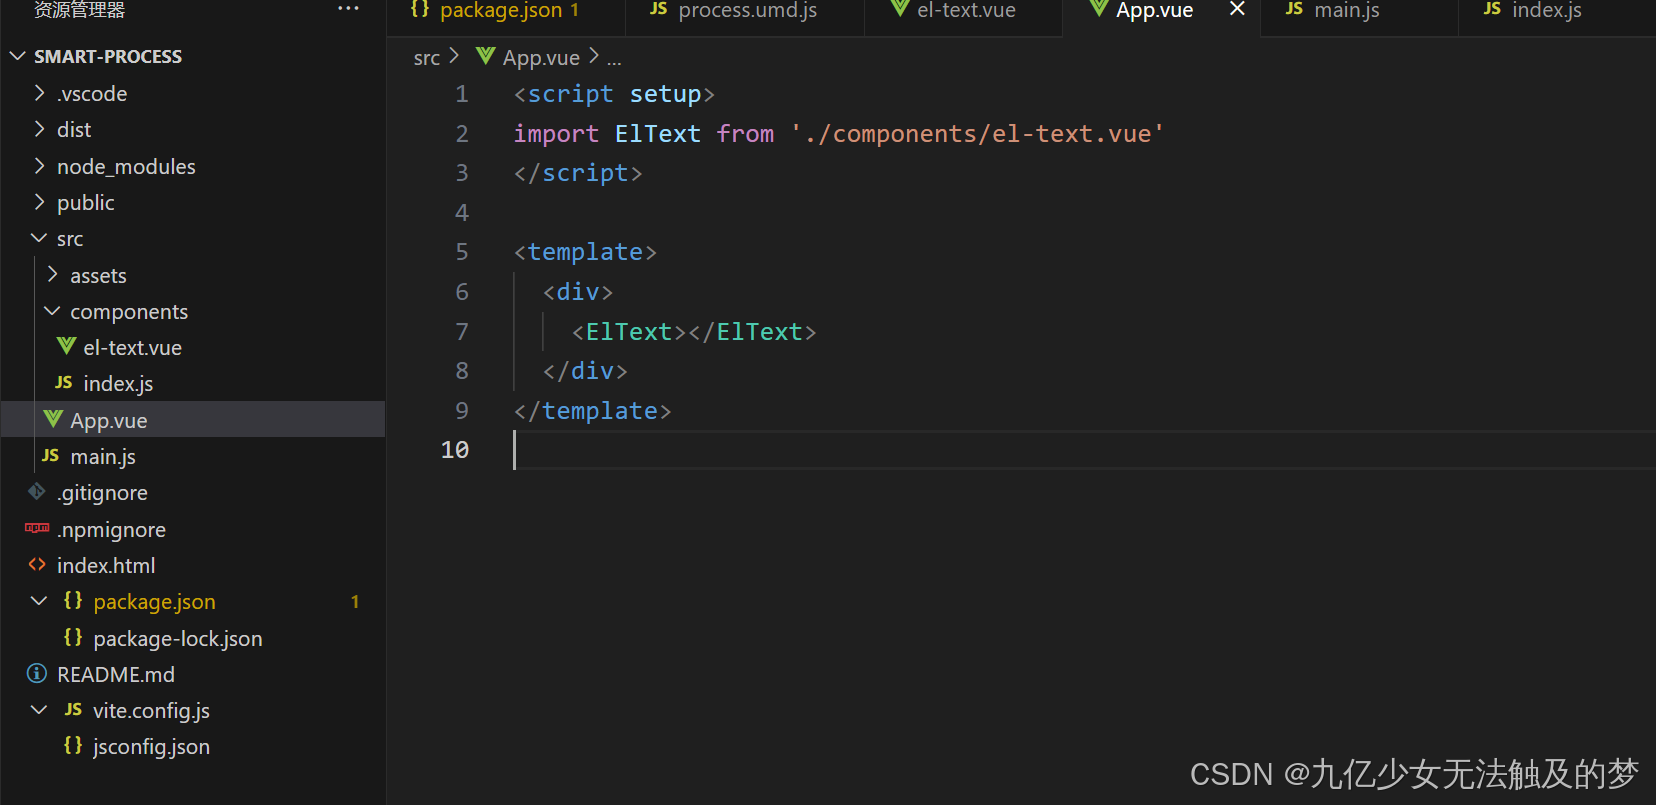Collapse the vite.config.js nested files chevron

tap(39, 710)
